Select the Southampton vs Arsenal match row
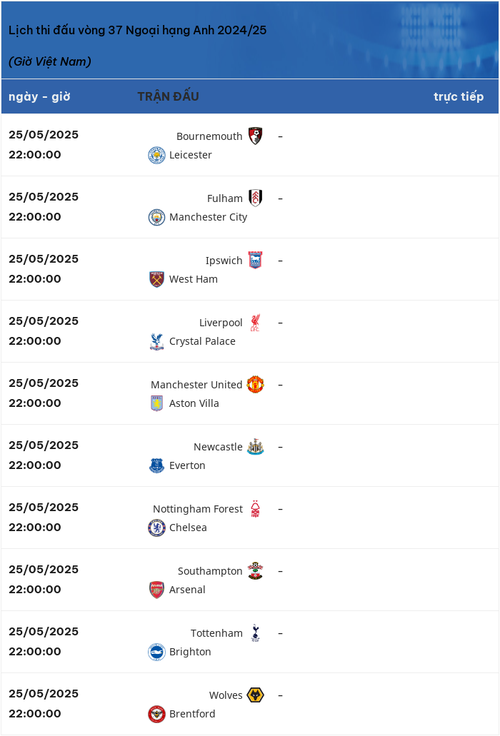 pyautogui.click(x=250, y=580)
